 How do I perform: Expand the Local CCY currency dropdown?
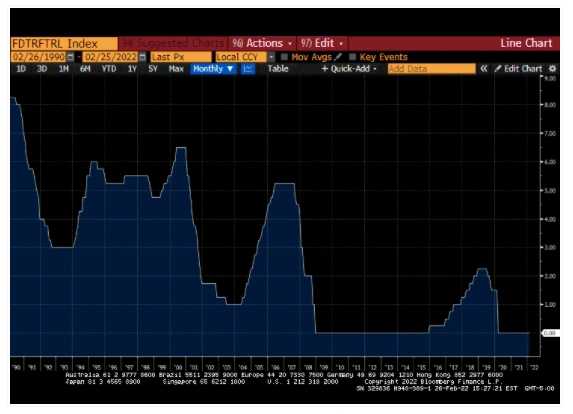(271, 57)
